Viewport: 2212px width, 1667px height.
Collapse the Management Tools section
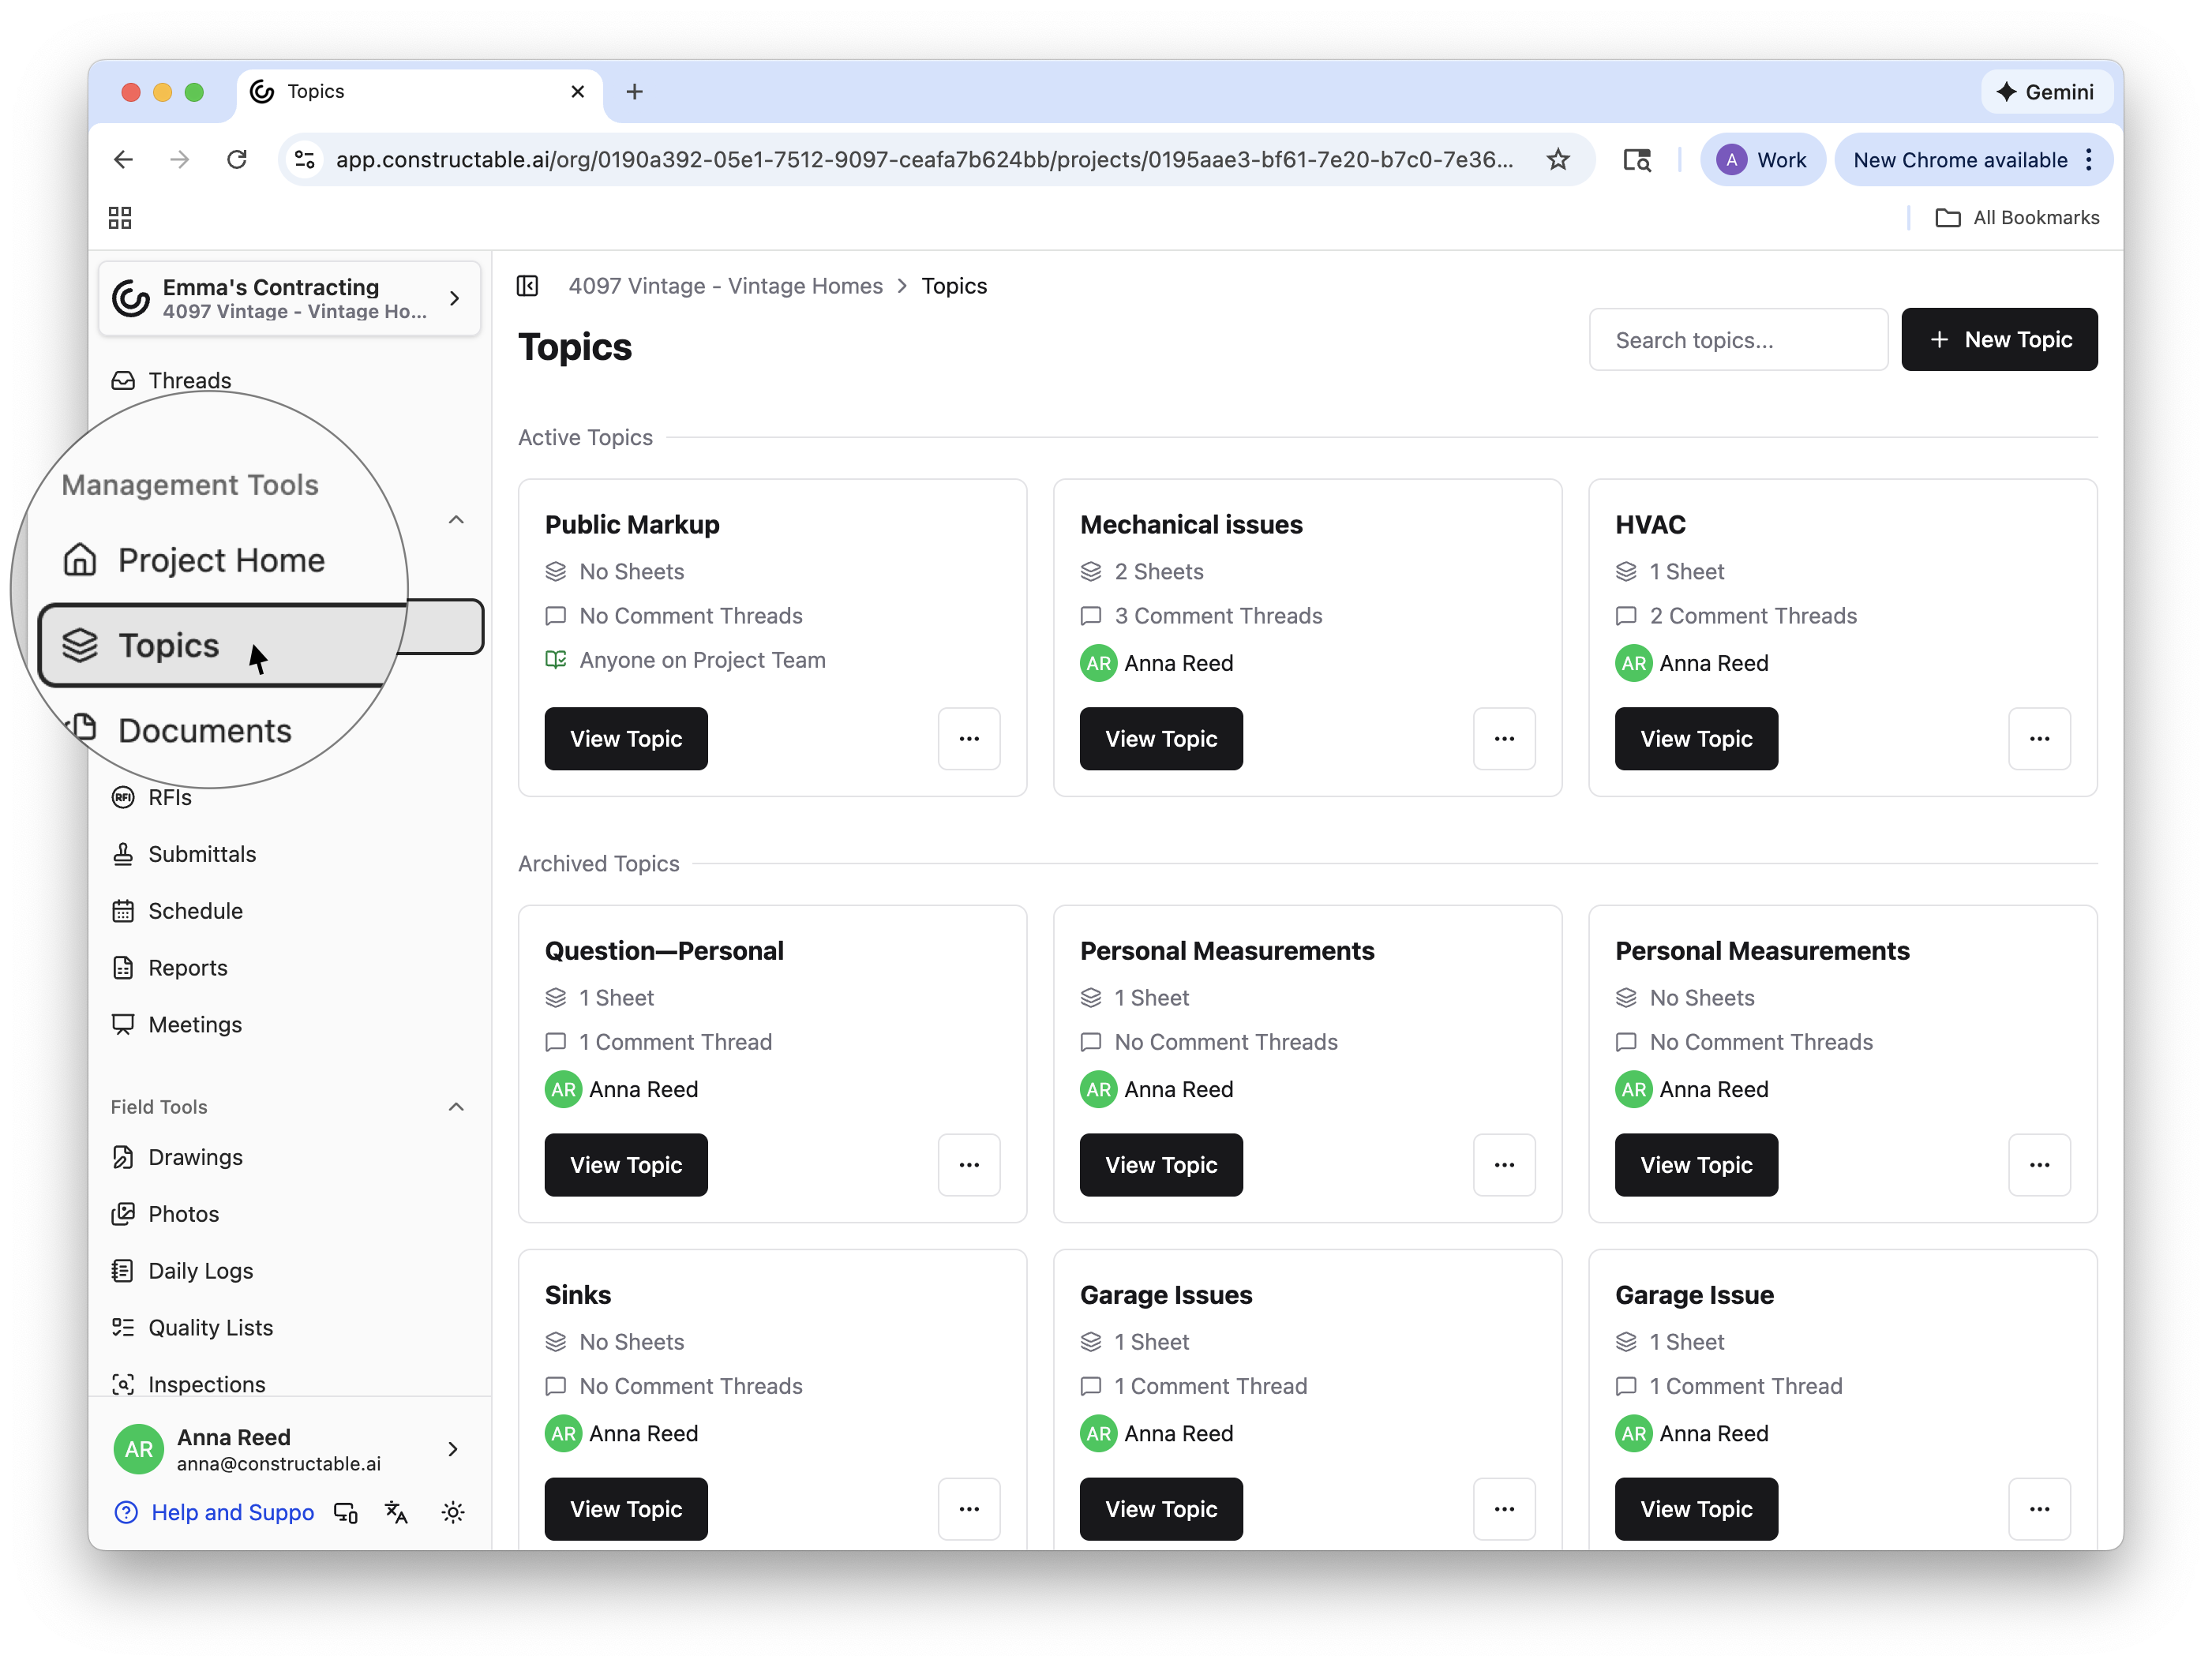click(x=456, y=520)
